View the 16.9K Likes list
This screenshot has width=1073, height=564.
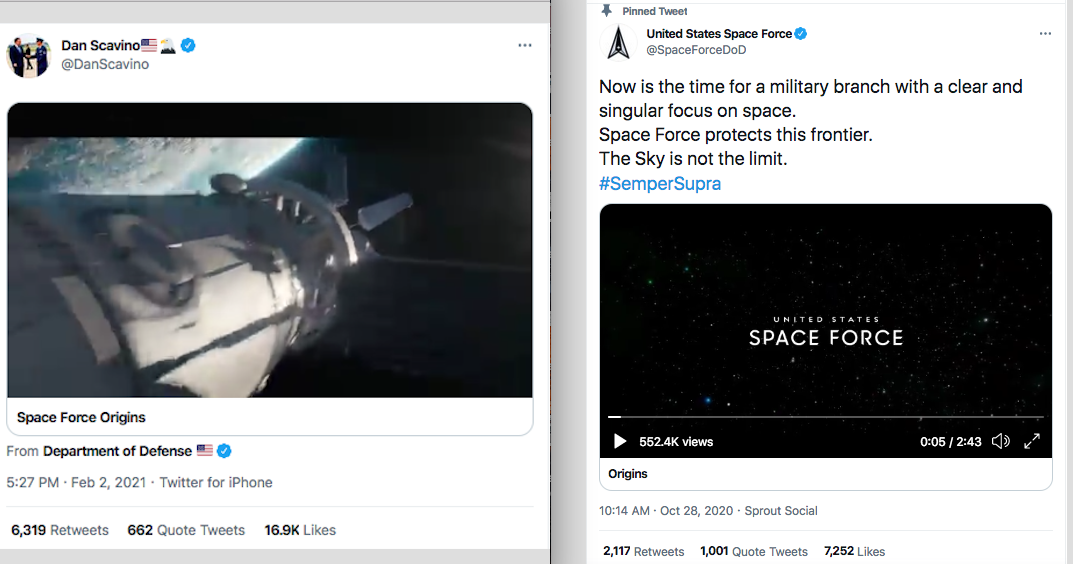tap(300, 530)
